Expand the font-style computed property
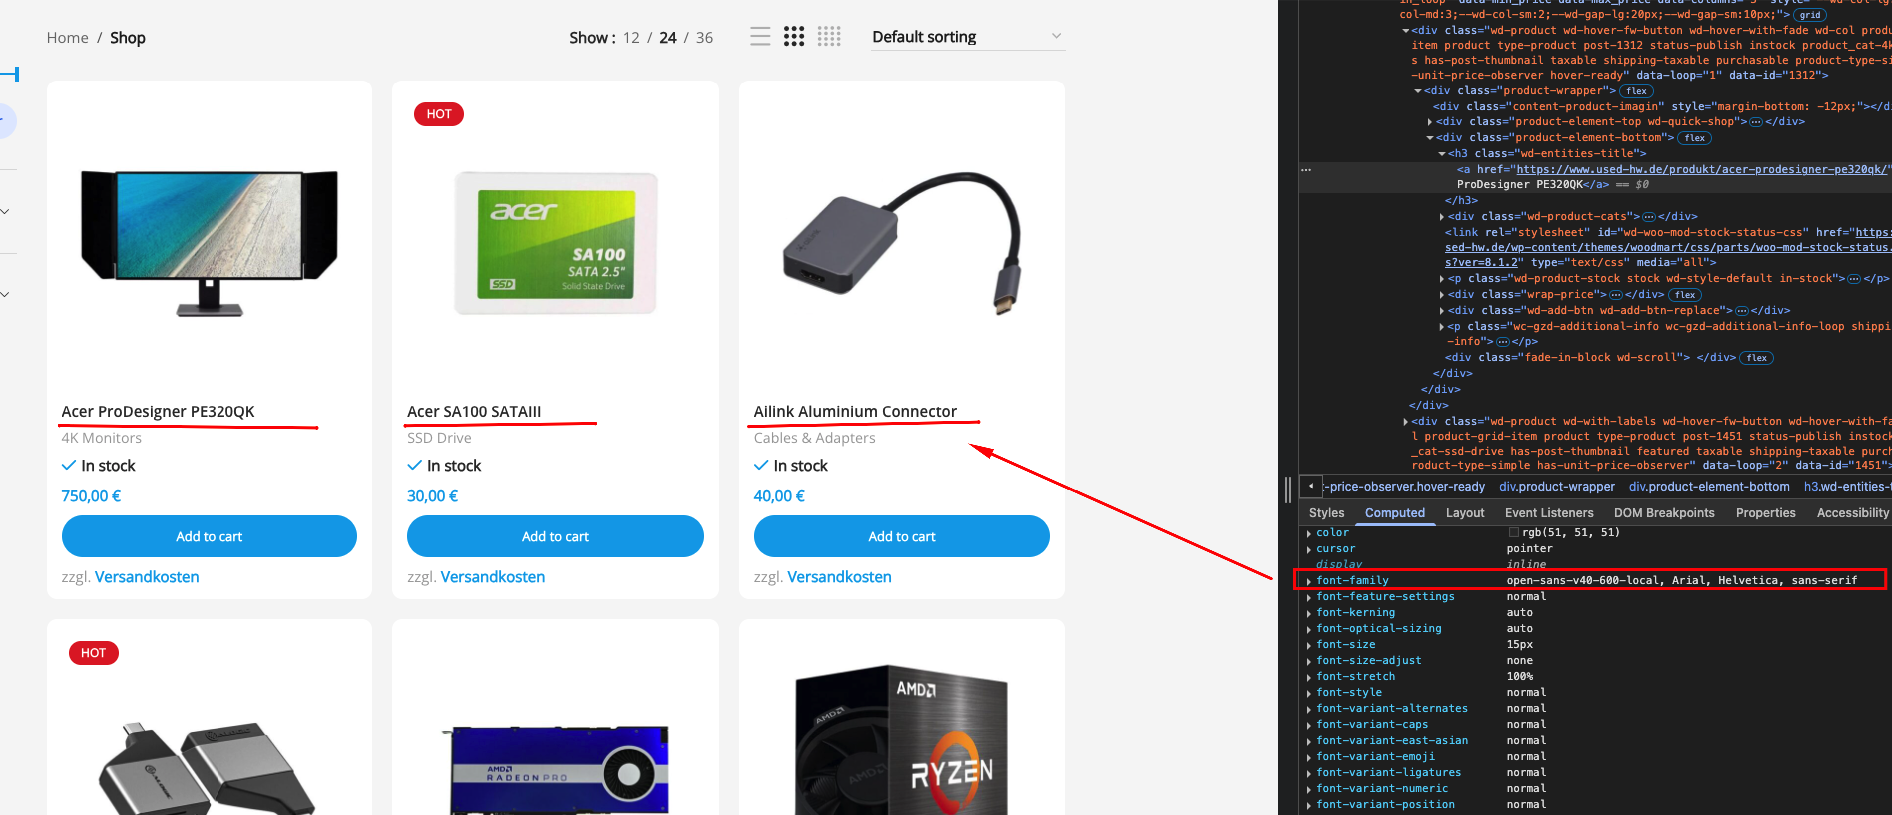 tap(1308, 693)
